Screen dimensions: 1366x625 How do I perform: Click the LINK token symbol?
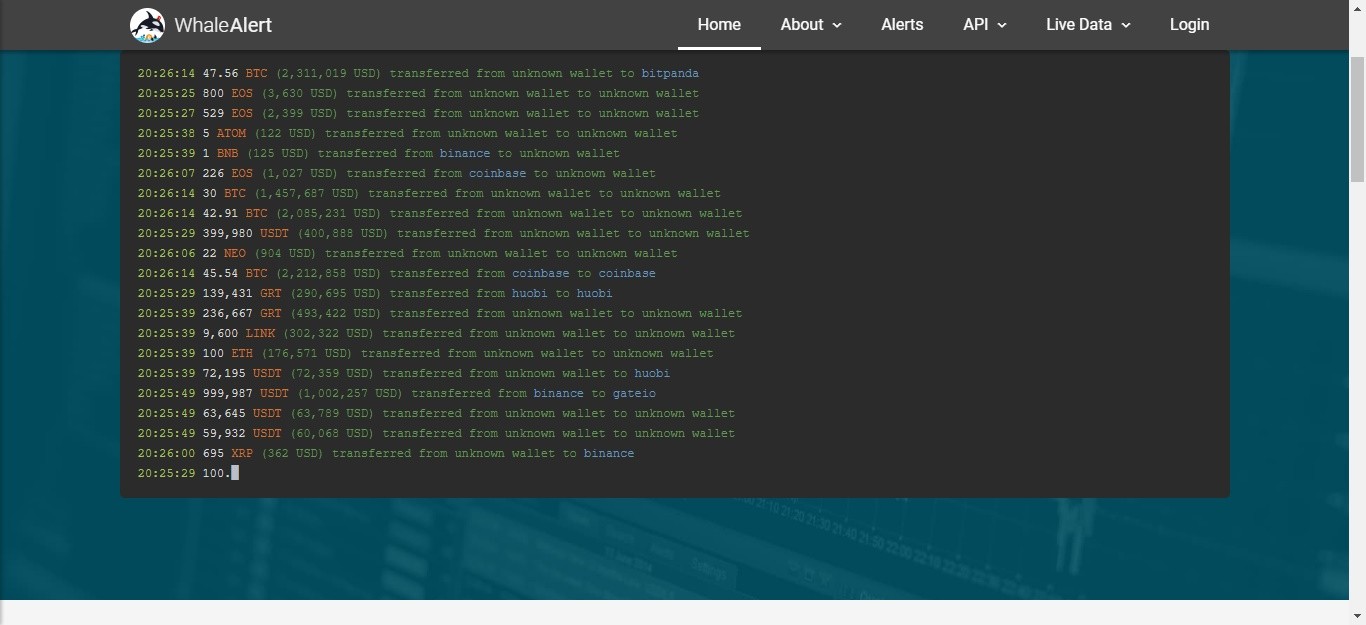click(x=260, y=333)
